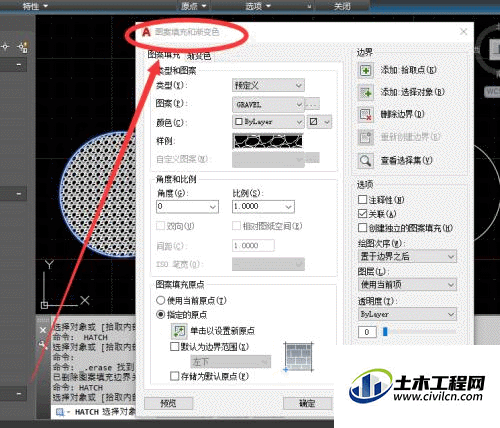Click the View Selections (查看选择集) label
This screenshot has height=428, width=500.
406,160
